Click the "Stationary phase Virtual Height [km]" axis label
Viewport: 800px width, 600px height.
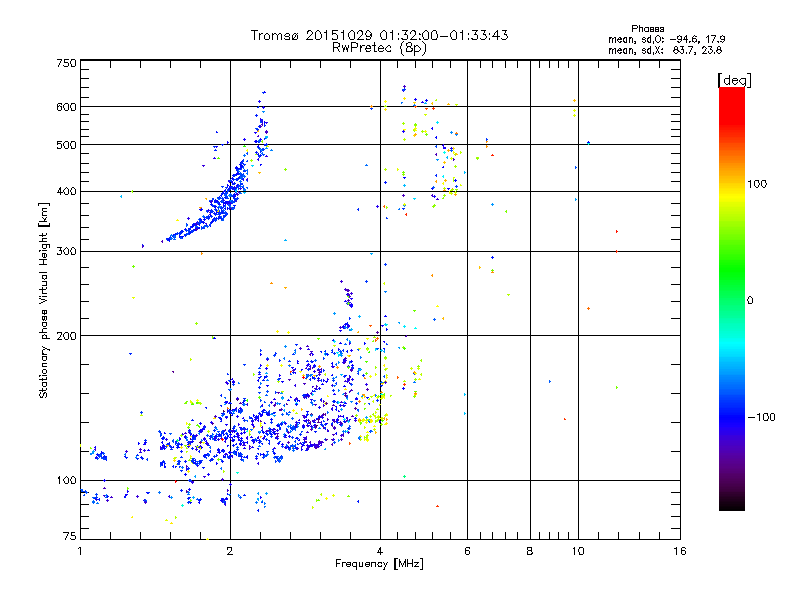pyautogui.click(x=44, y=300)
